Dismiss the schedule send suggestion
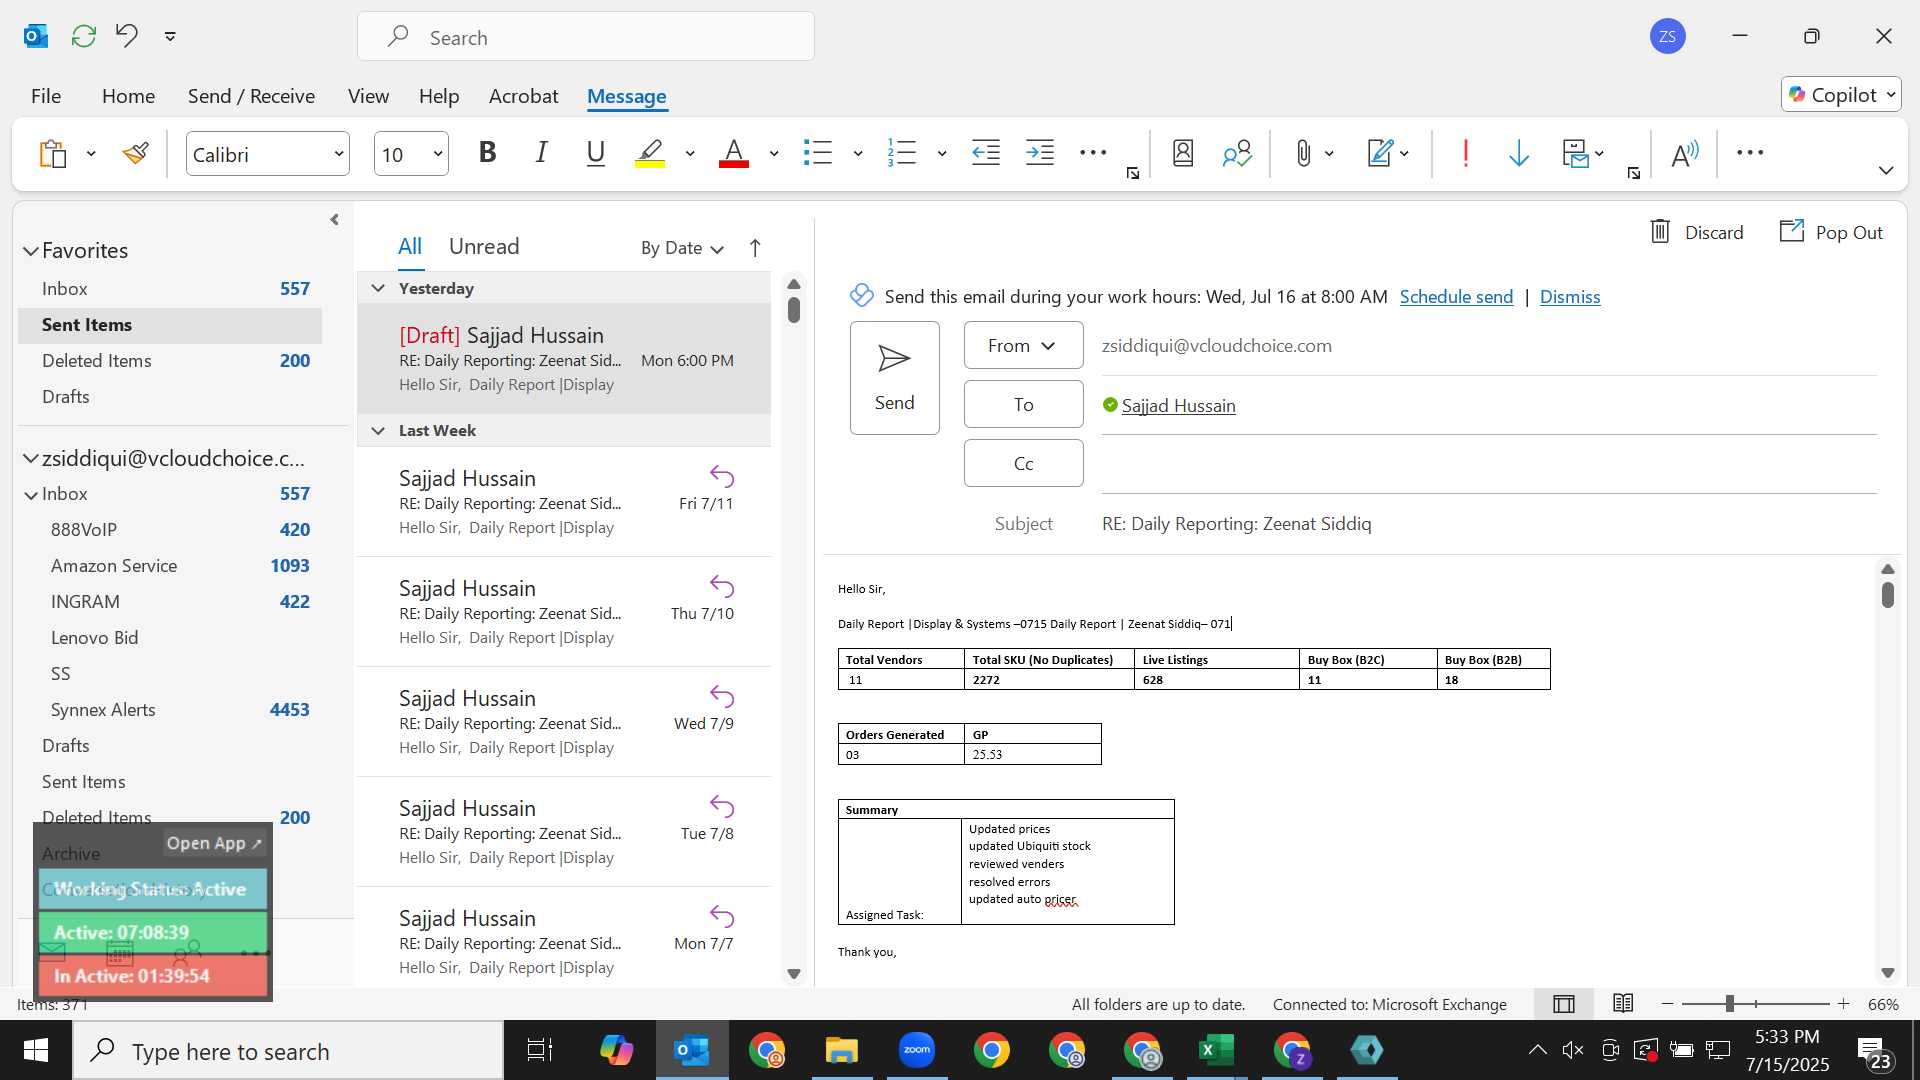 coord(1570,296)
